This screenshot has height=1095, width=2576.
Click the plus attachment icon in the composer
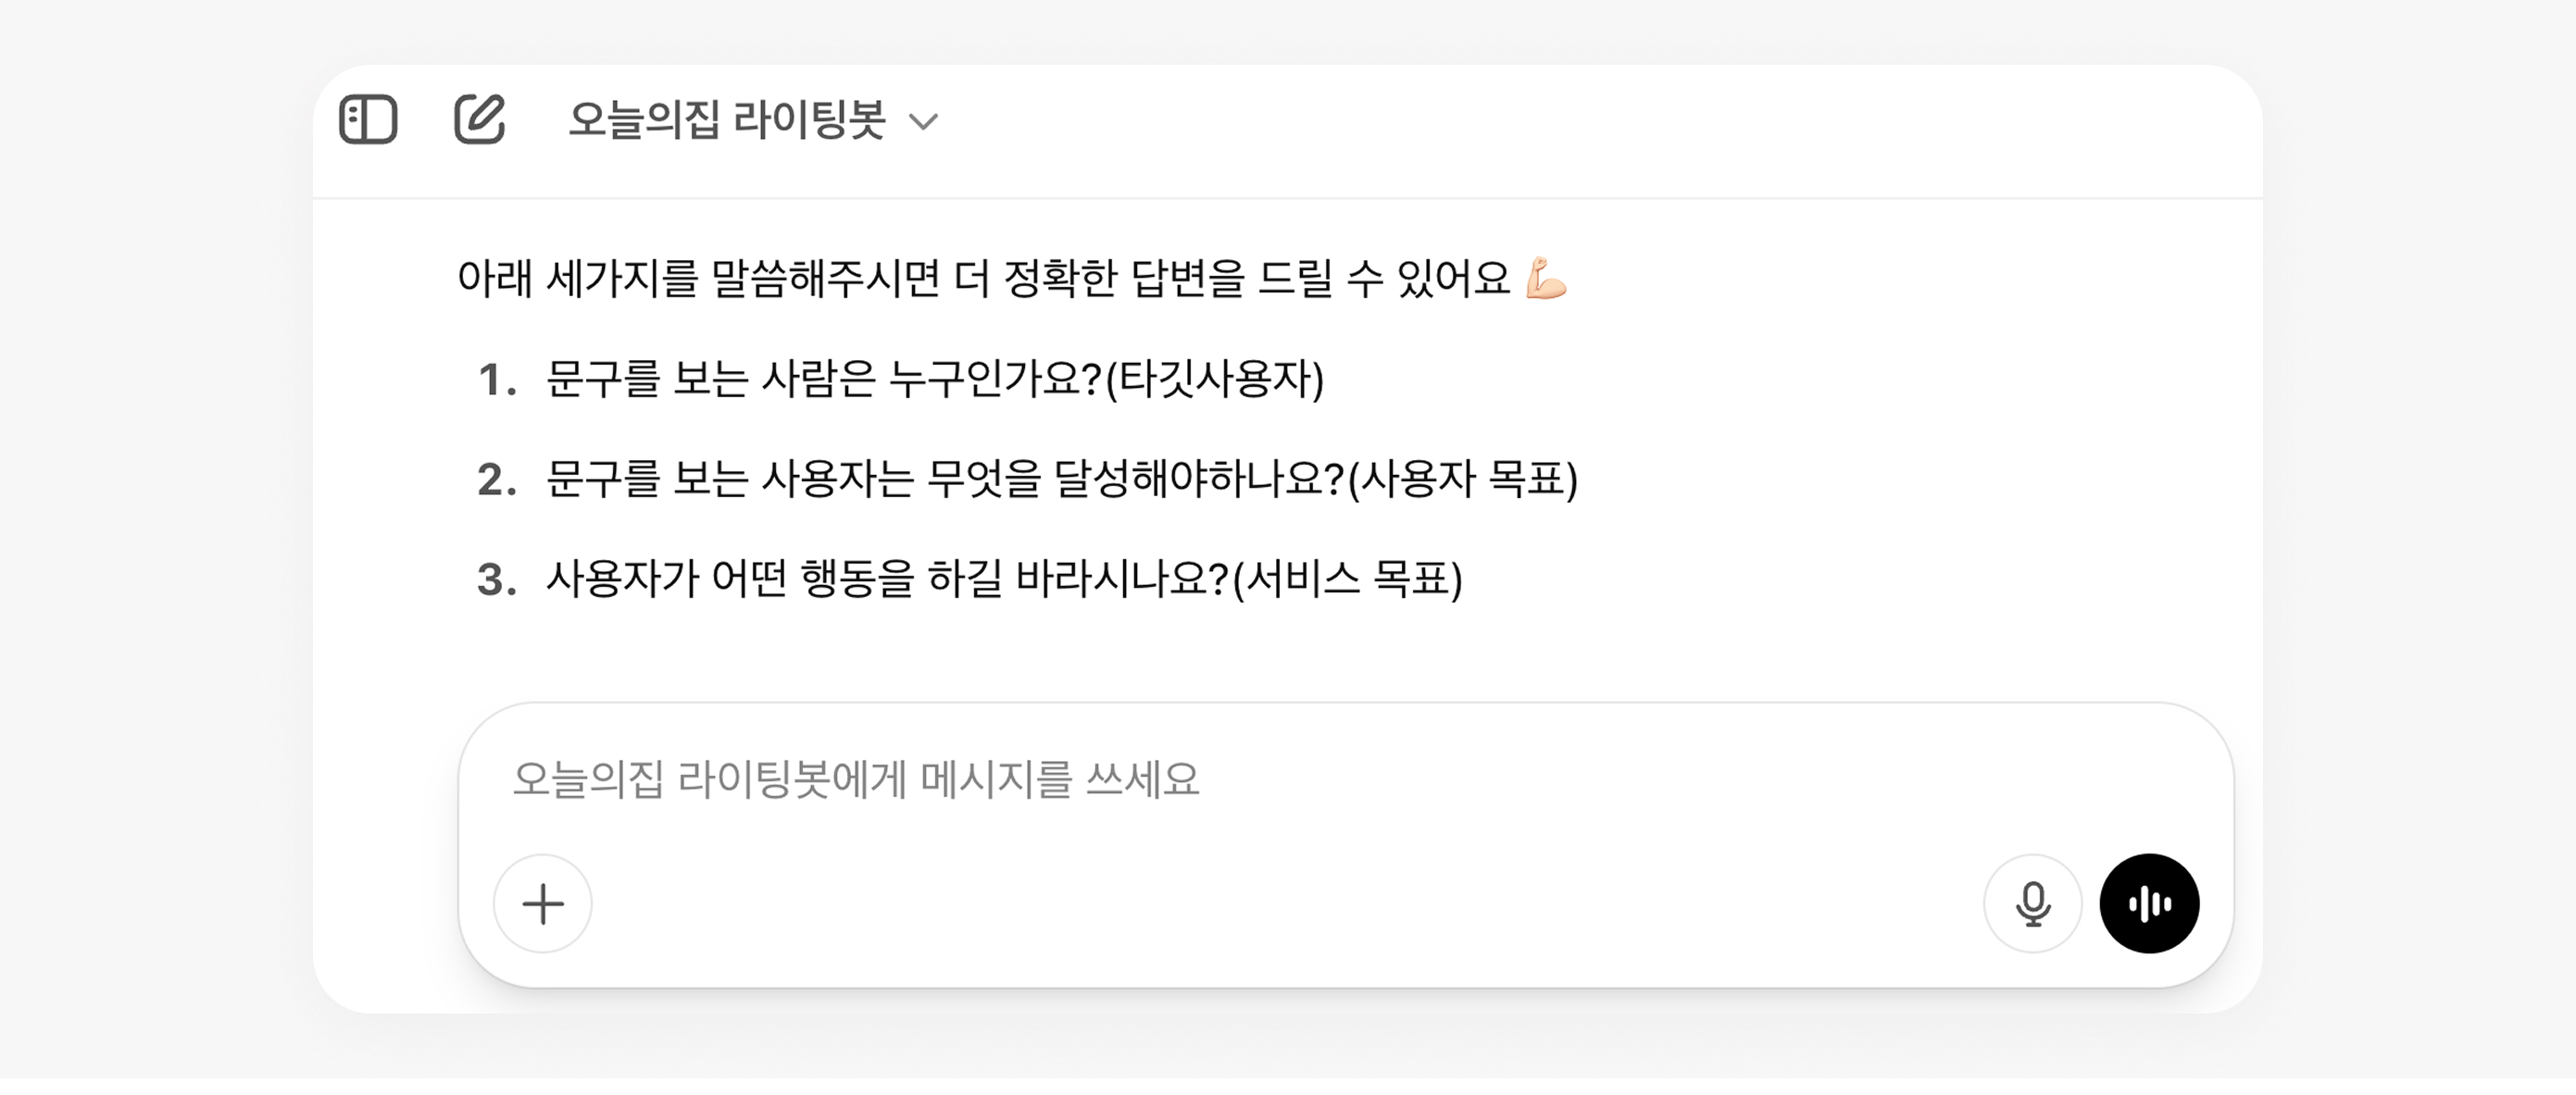point(543,903)
